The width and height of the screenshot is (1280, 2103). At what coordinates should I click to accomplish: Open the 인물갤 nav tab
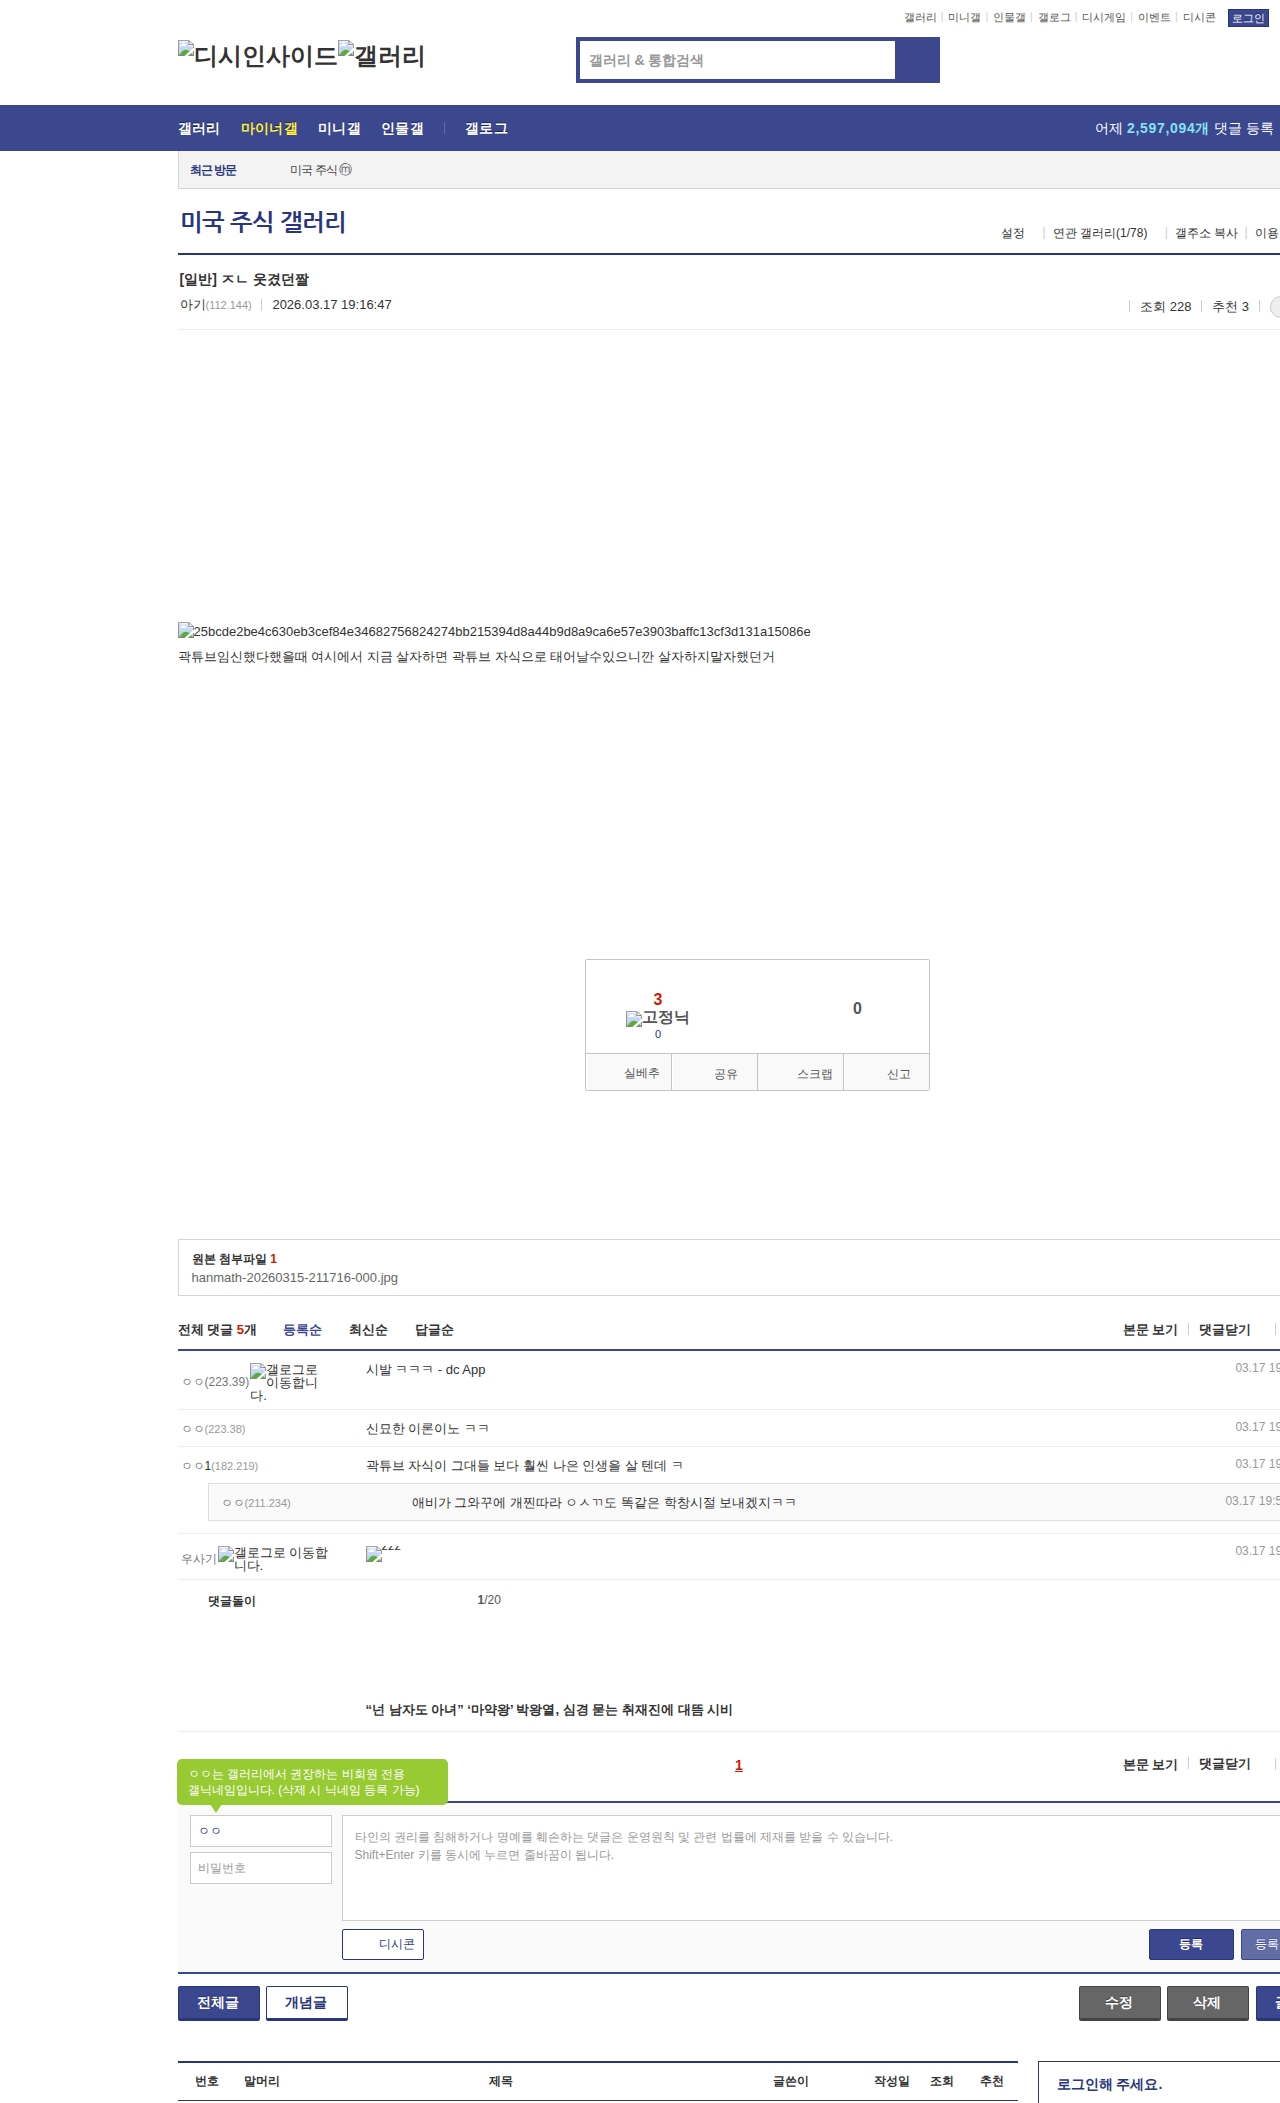pos(402,128)
